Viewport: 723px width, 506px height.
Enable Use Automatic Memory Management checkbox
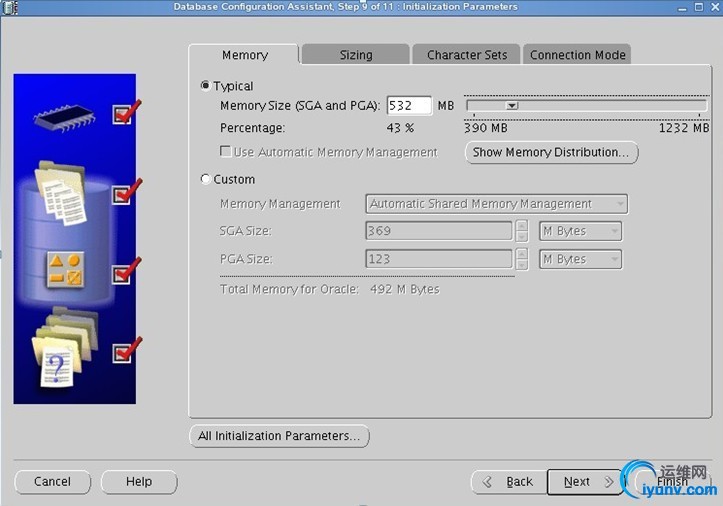tap(225, 152)
